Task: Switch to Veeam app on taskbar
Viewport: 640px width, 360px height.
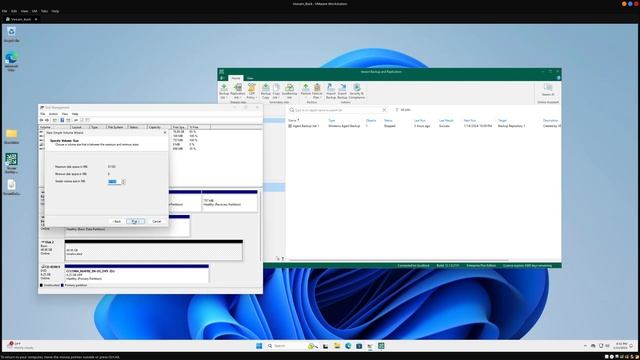Action: (x=381, y=346)
